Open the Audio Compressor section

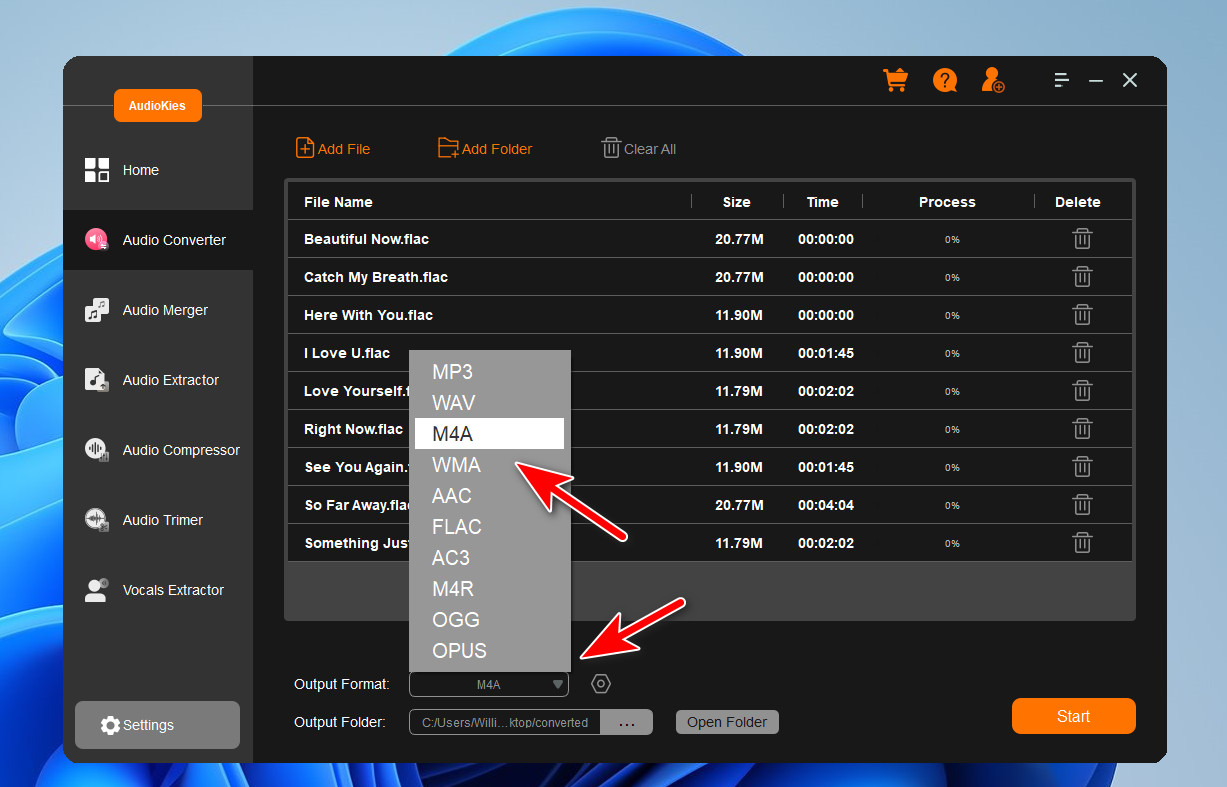[x=158, y=450]
